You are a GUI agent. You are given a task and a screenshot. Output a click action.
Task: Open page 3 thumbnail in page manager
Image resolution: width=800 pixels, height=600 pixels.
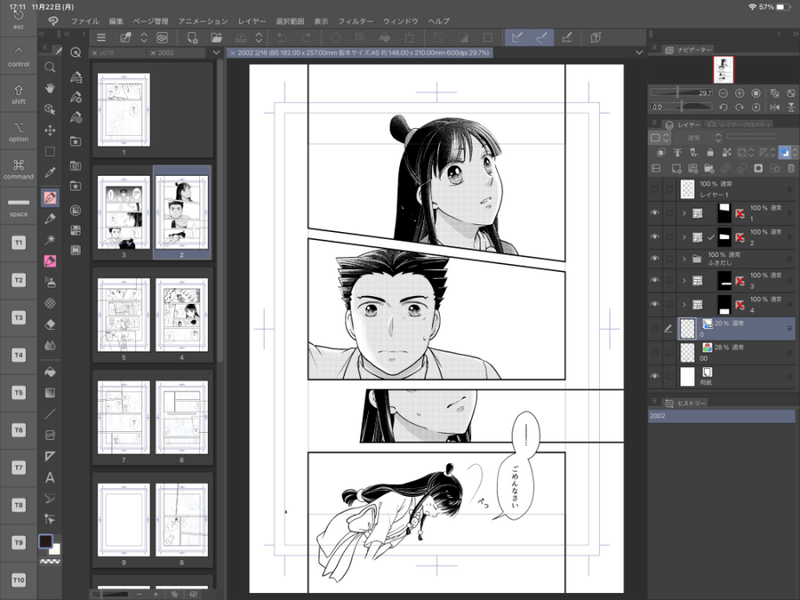(x=123, y=212)
